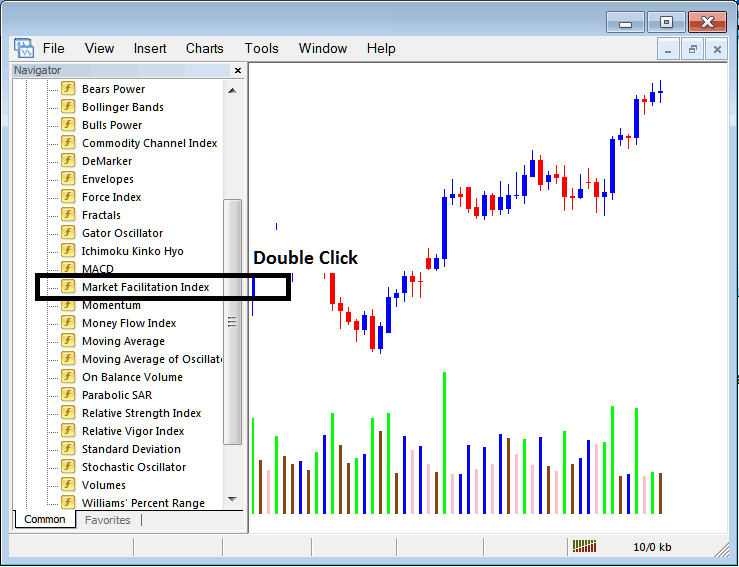Click the Relative Strength Index icon
This screenshot has width=739, height=567.
coord(68,413)
